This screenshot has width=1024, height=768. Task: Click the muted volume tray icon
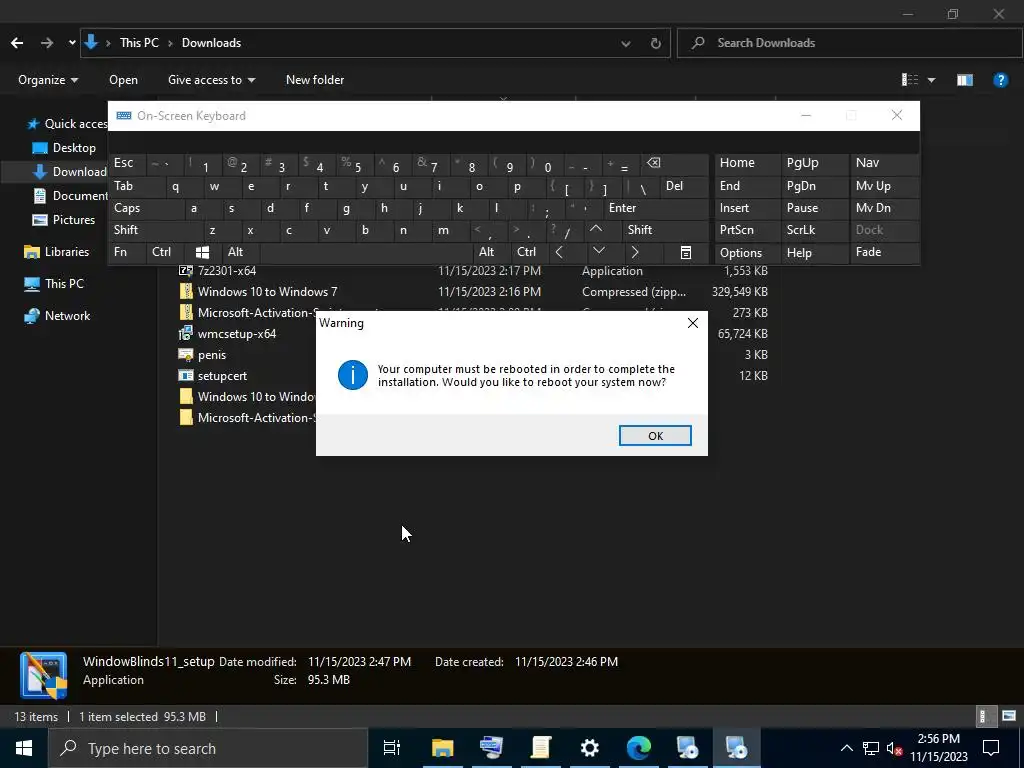click(x=894, y=748)
